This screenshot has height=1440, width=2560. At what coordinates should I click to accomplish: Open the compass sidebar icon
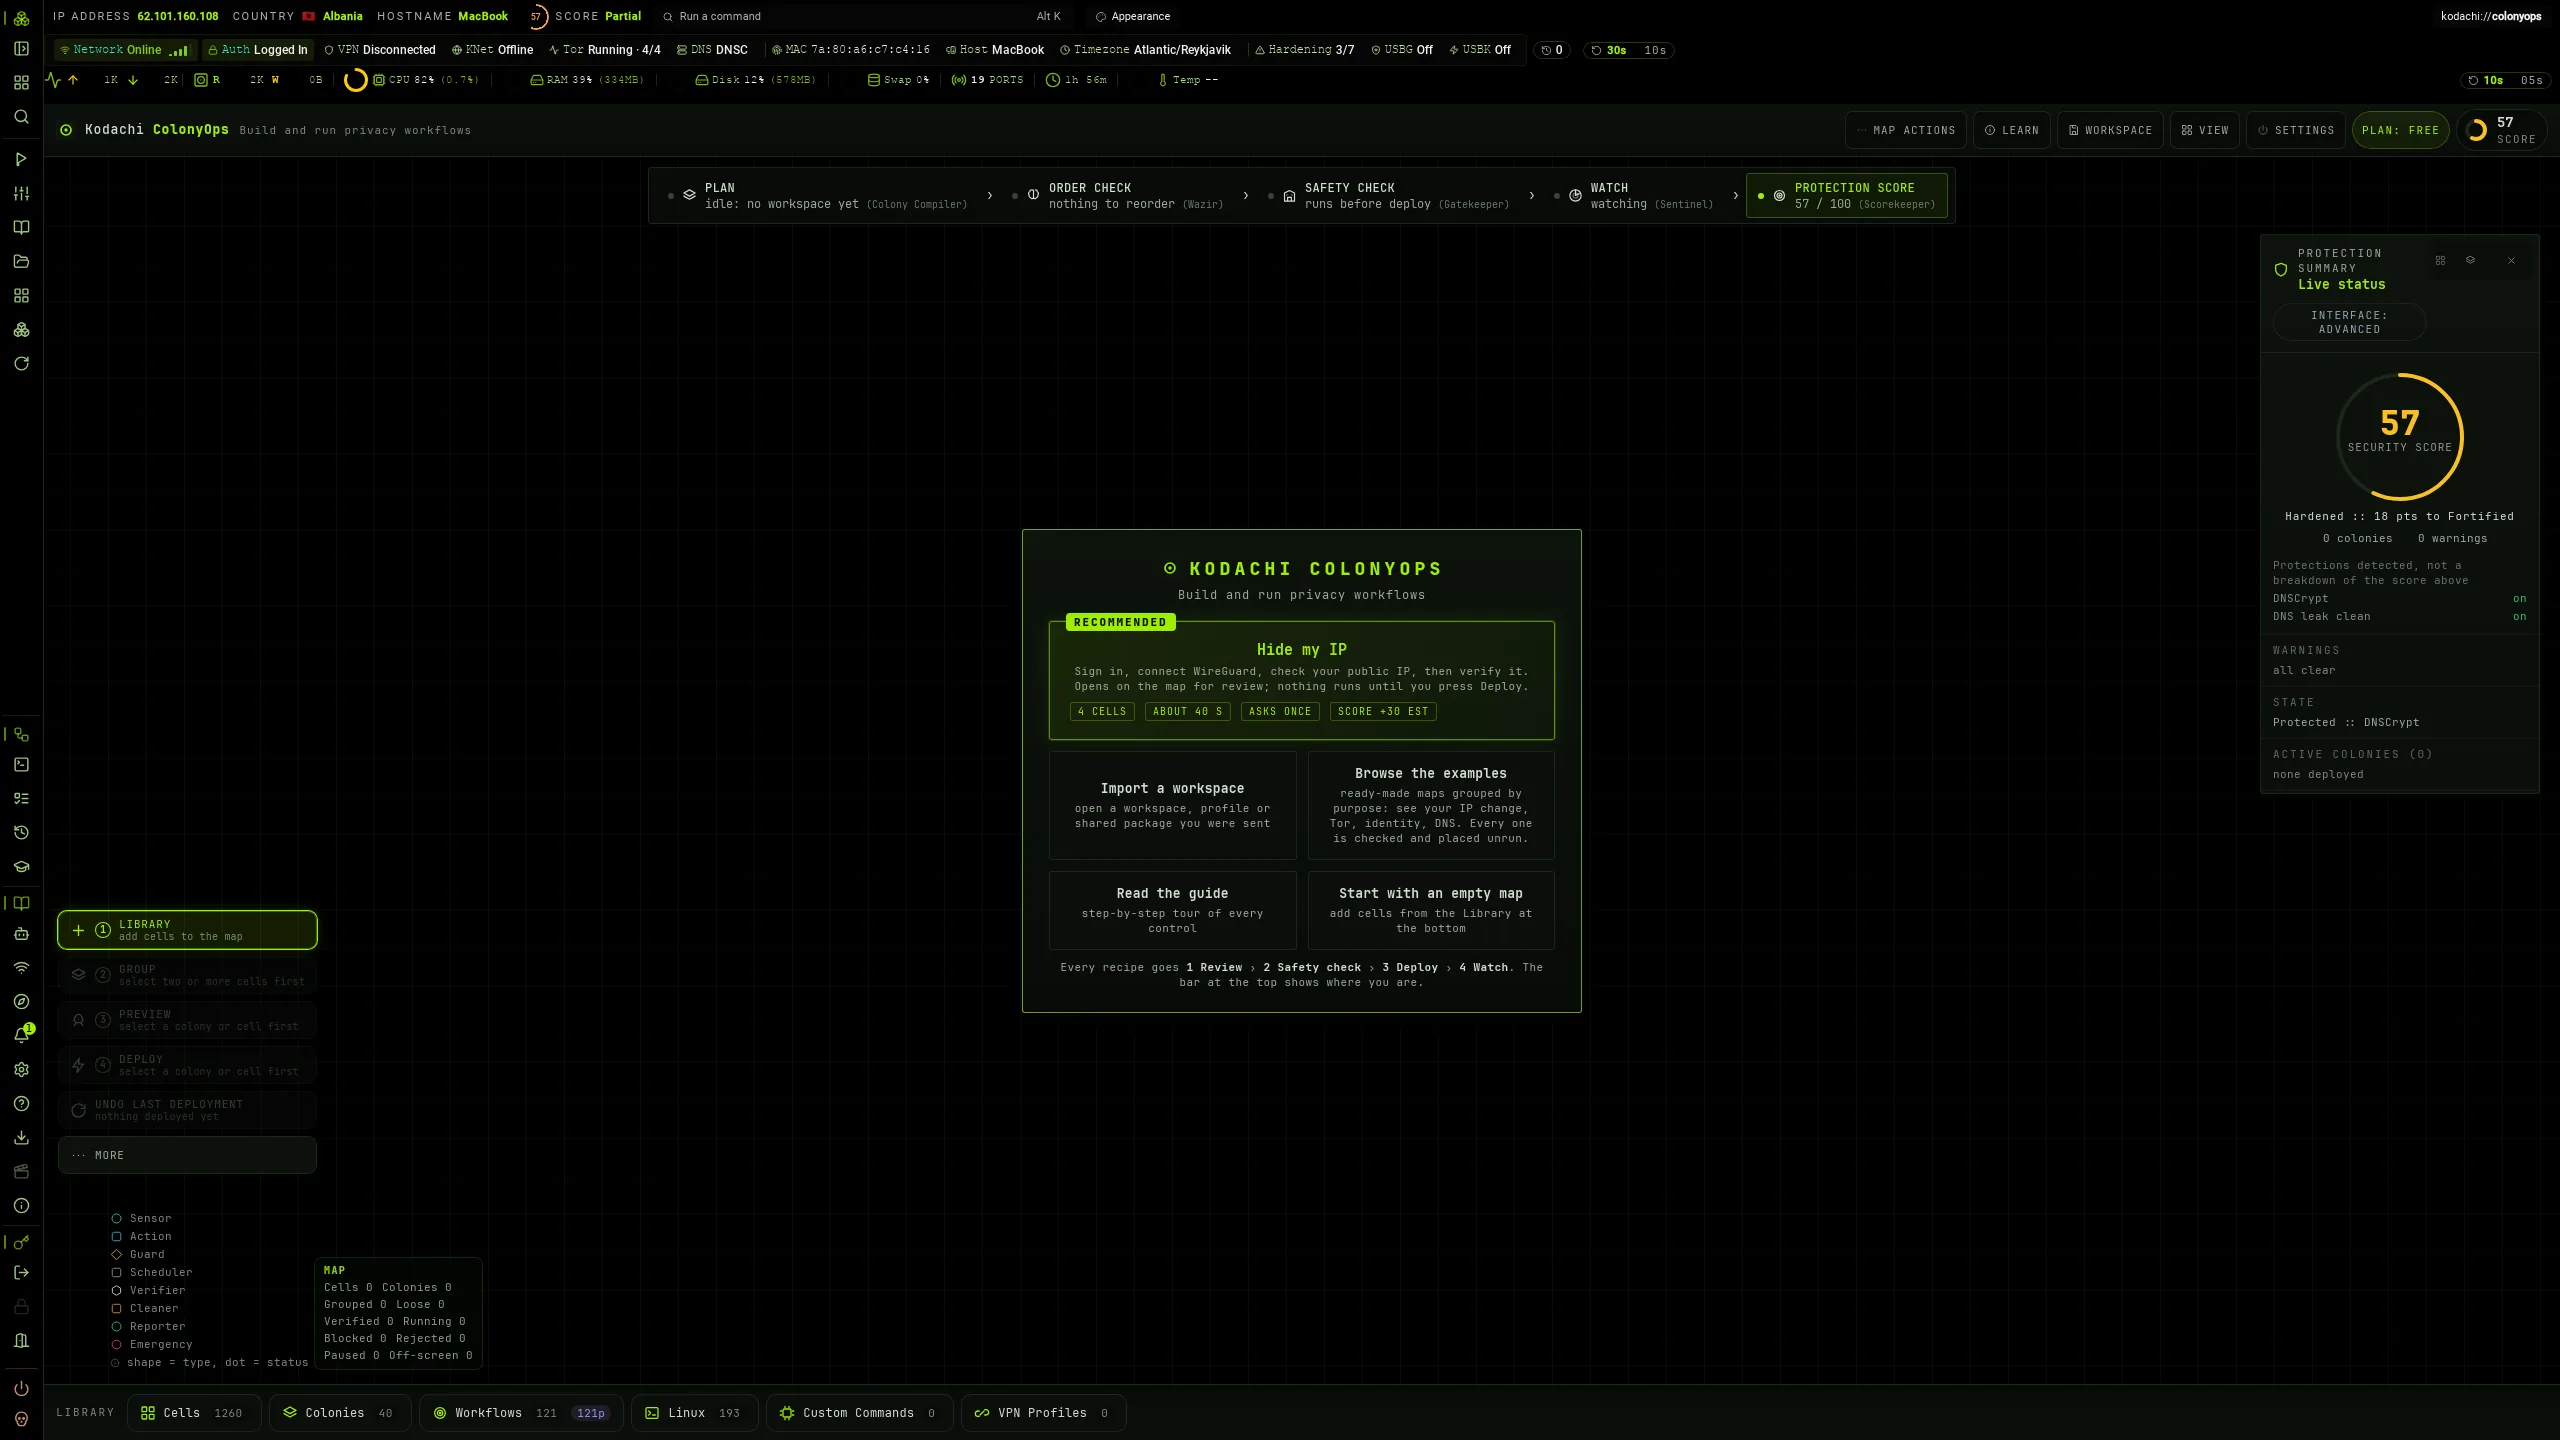coord(21,1002)
